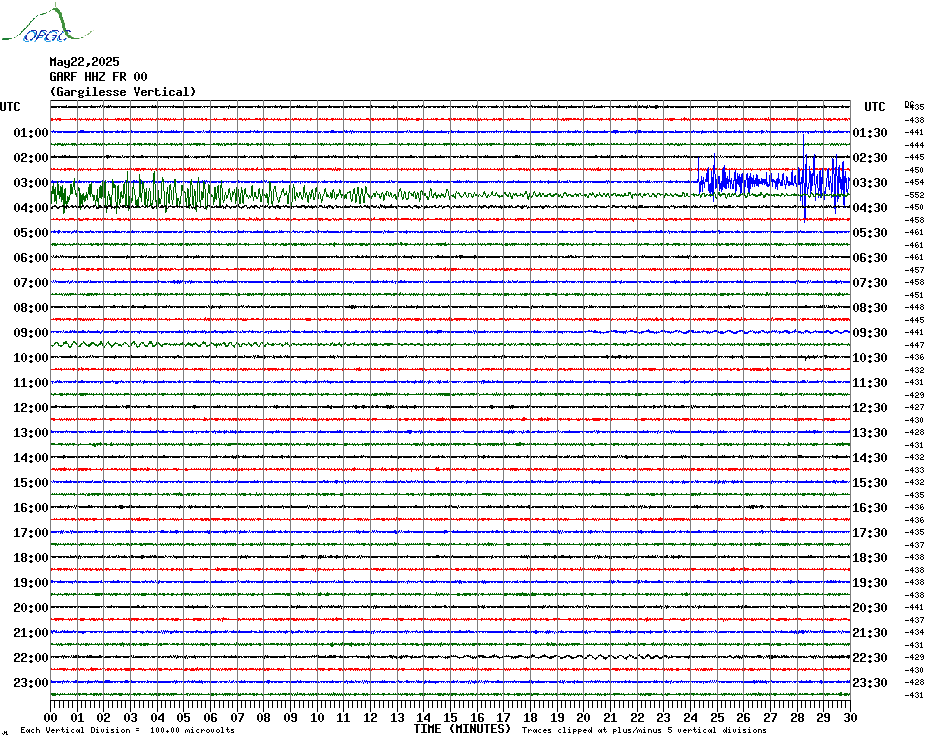930x744 pixels.
Task: Click minute label 28 on the time axis
Action: [797, 717]
